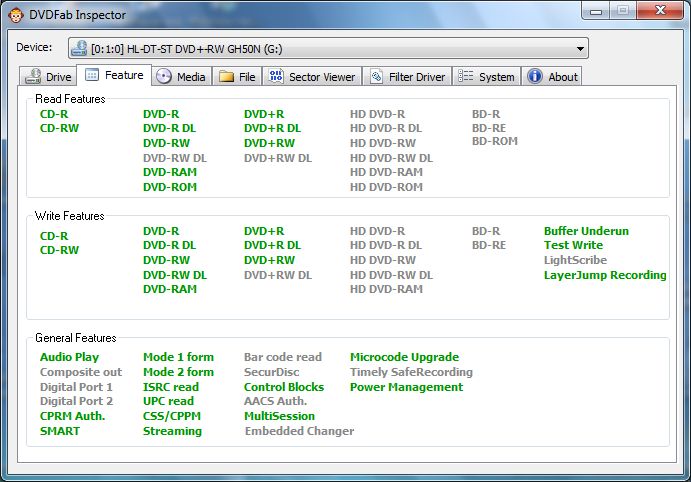Click the File tab's folder icon
The height and width of the screenshot is (482, 691).
point(227,77)
